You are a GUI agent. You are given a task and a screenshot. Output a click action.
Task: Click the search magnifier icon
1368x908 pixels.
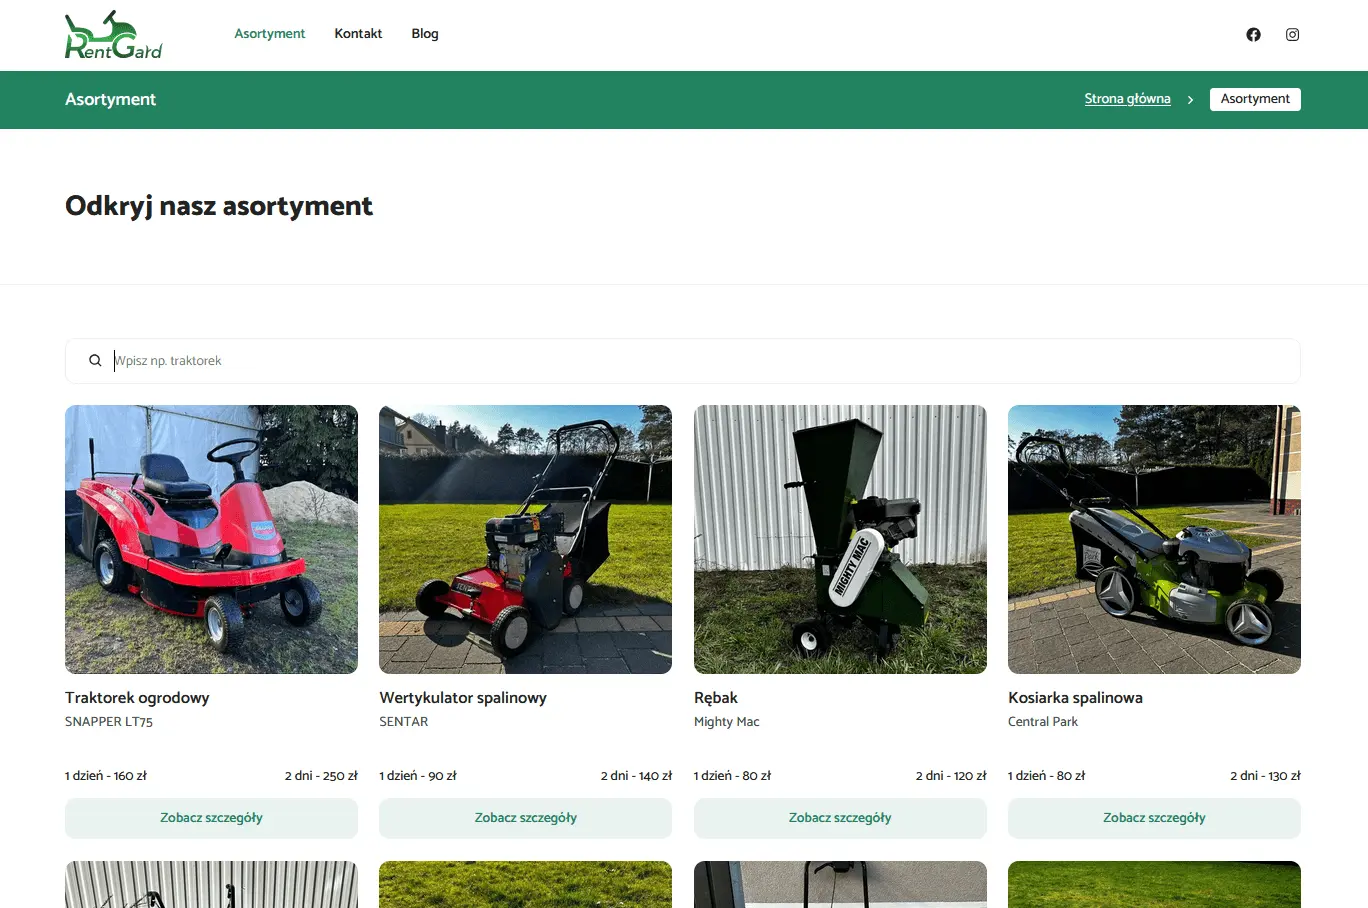click(95, 361)
